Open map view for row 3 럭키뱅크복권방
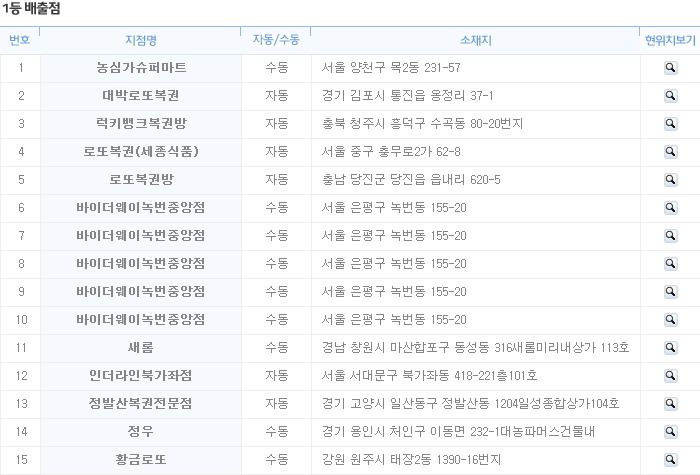The height and width of the screenshot is (475, 700). click(670, 124)
